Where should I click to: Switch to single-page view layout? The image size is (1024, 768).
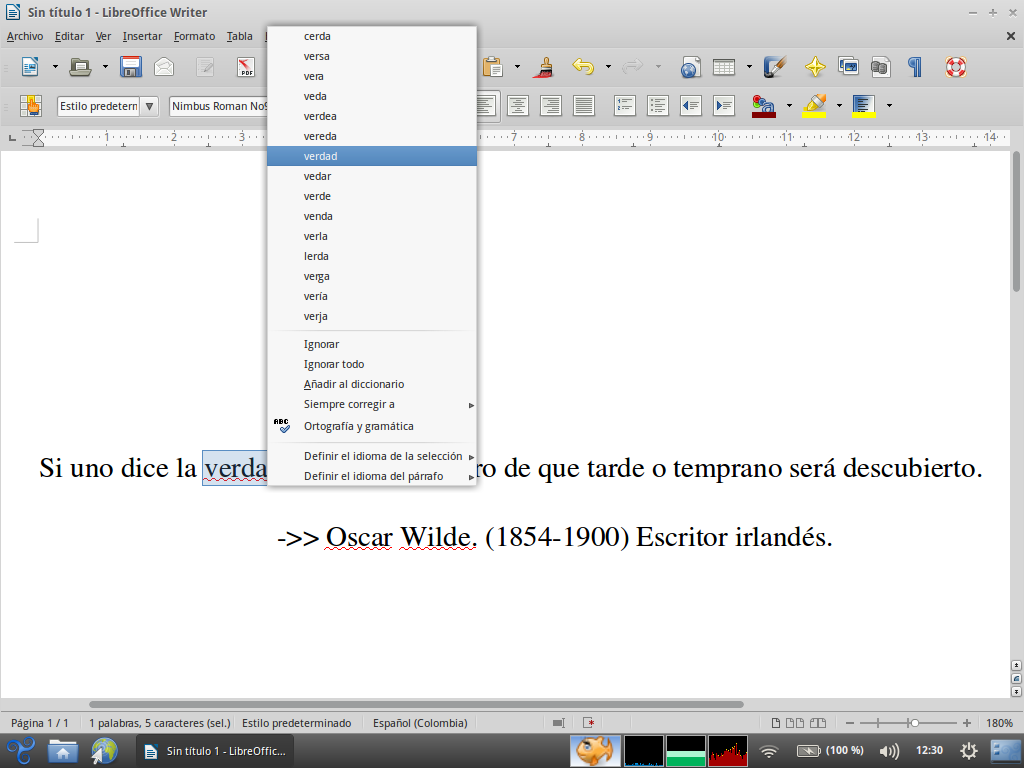pyautogui.click(x=776, y=723)
